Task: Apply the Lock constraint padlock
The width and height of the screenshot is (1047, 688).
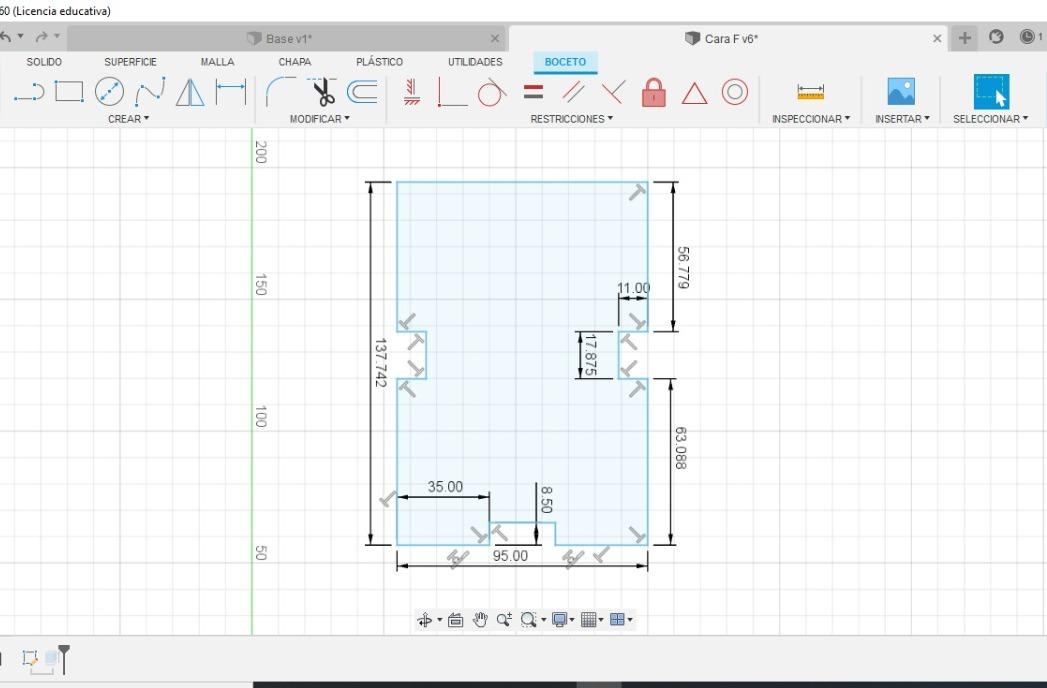Action: coord(654,92)
